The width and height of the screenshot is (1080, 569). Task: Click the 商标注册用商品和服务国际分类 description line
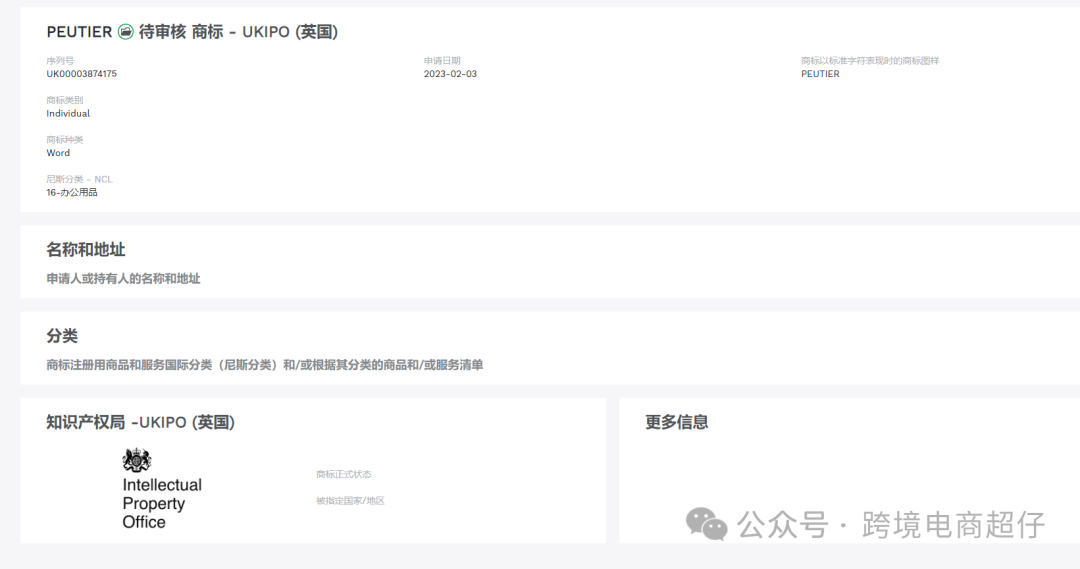pyautogui.click(x=264, y=365)
